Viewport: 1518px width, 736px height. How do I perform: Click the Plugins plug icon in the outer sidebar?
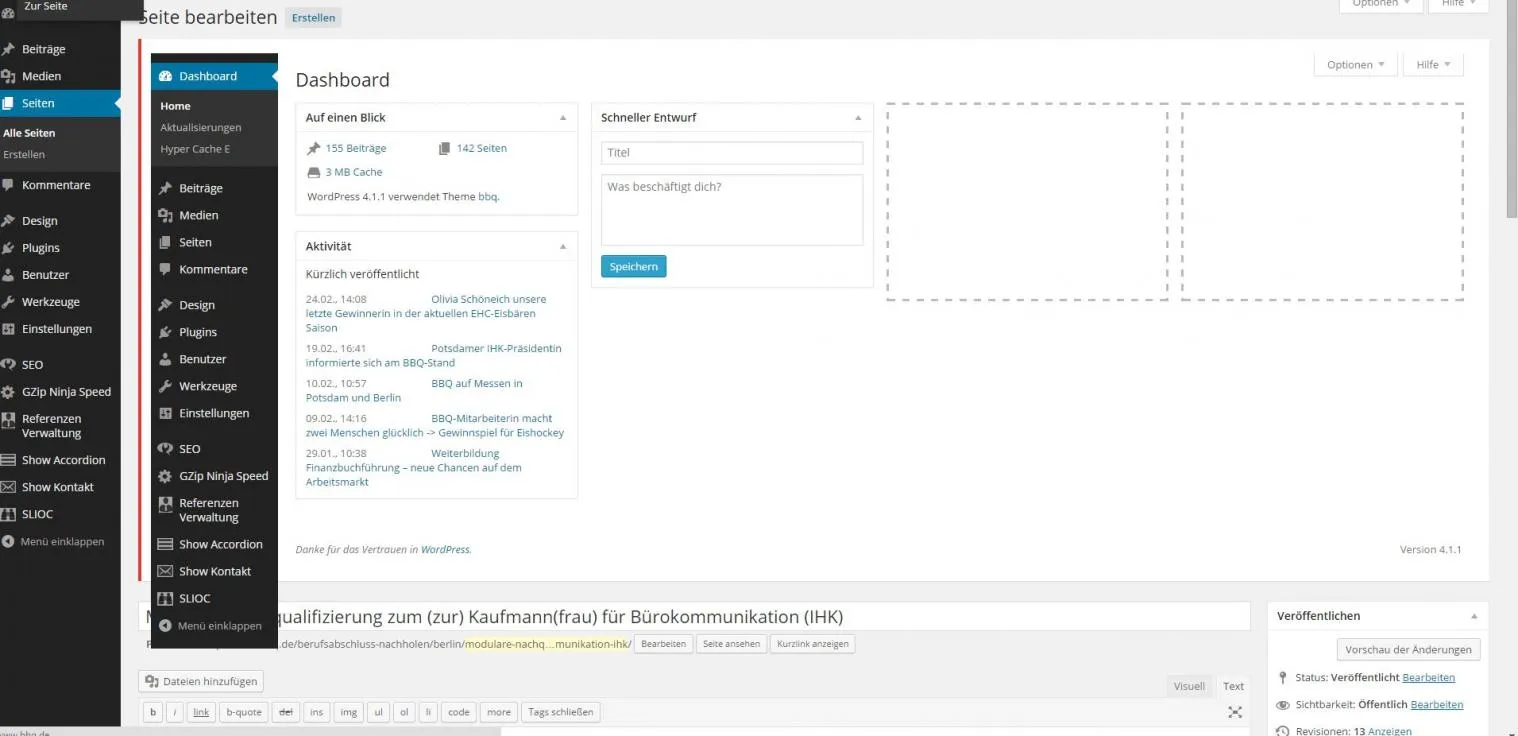click(x=8, y=248)
